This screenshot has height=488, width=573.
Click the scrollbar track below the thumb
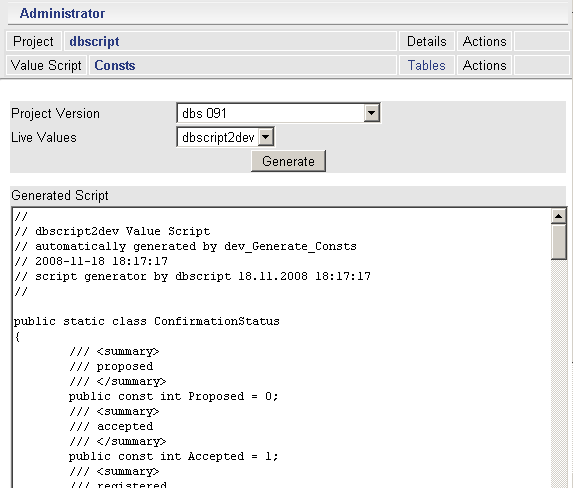point(558,373)
